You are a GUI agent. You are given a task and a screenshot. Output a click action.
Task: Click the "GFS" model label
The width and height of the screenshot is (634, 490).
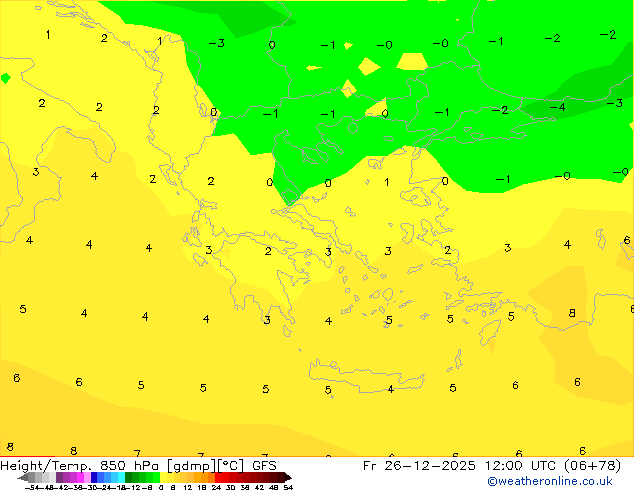(x=264, y=466)
